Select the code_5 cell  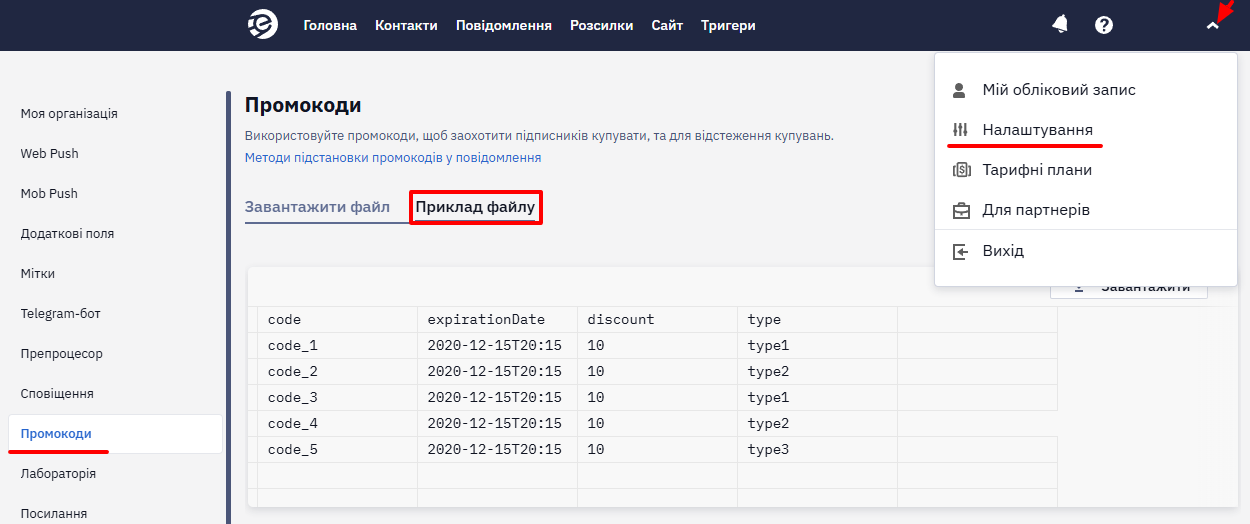coord(338,450)
